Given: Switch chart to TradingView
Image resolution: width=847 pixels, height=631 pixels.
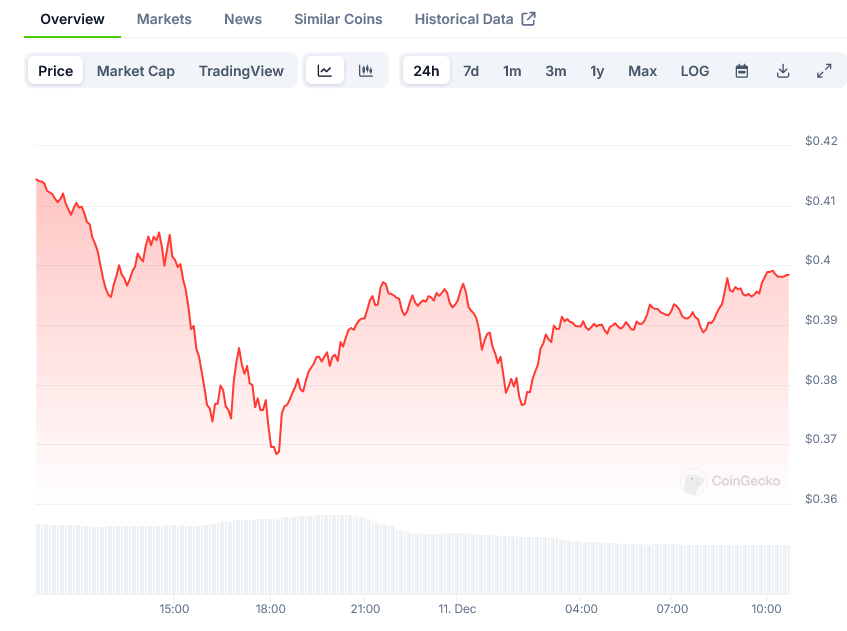Looking at the screenshot, I should coord(241,71).
